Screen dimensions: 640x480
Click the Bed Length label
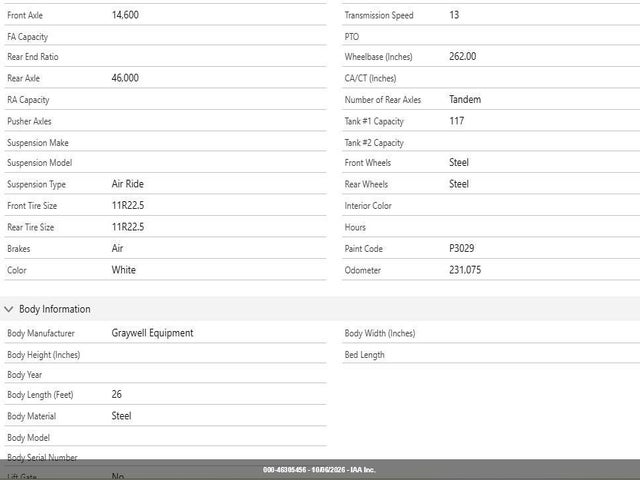pos(364,355)
